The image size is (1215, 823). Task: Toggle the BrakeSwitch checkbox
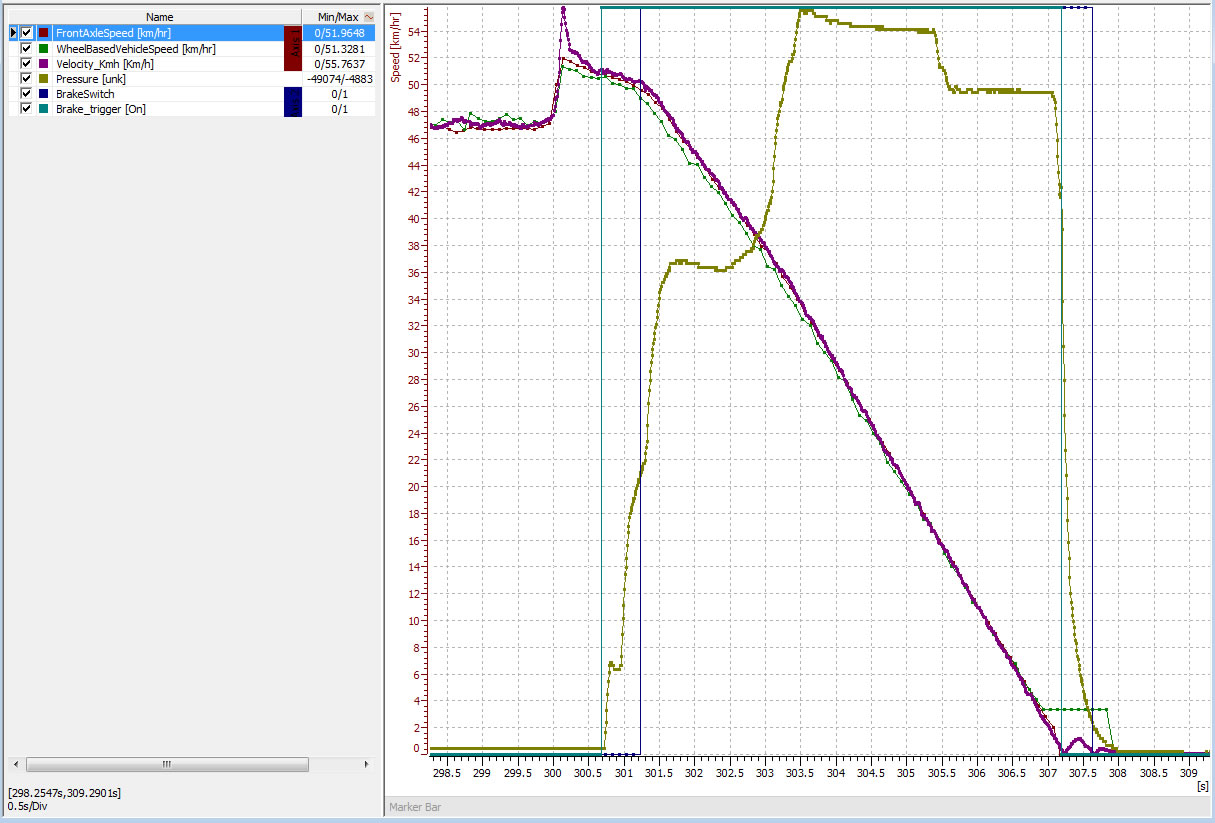click(25, 93)
